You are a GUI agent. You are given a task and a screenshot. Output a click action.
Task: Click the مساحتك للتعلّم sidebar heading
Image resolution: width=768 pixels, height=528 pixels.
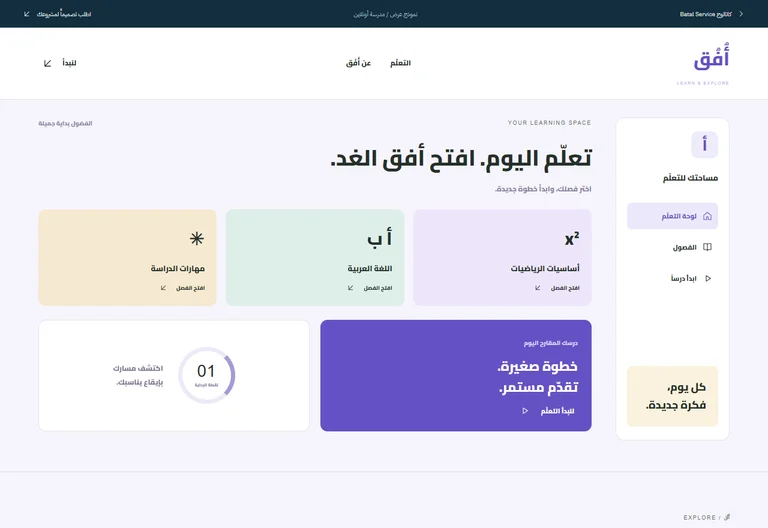[x=690, y=178]
